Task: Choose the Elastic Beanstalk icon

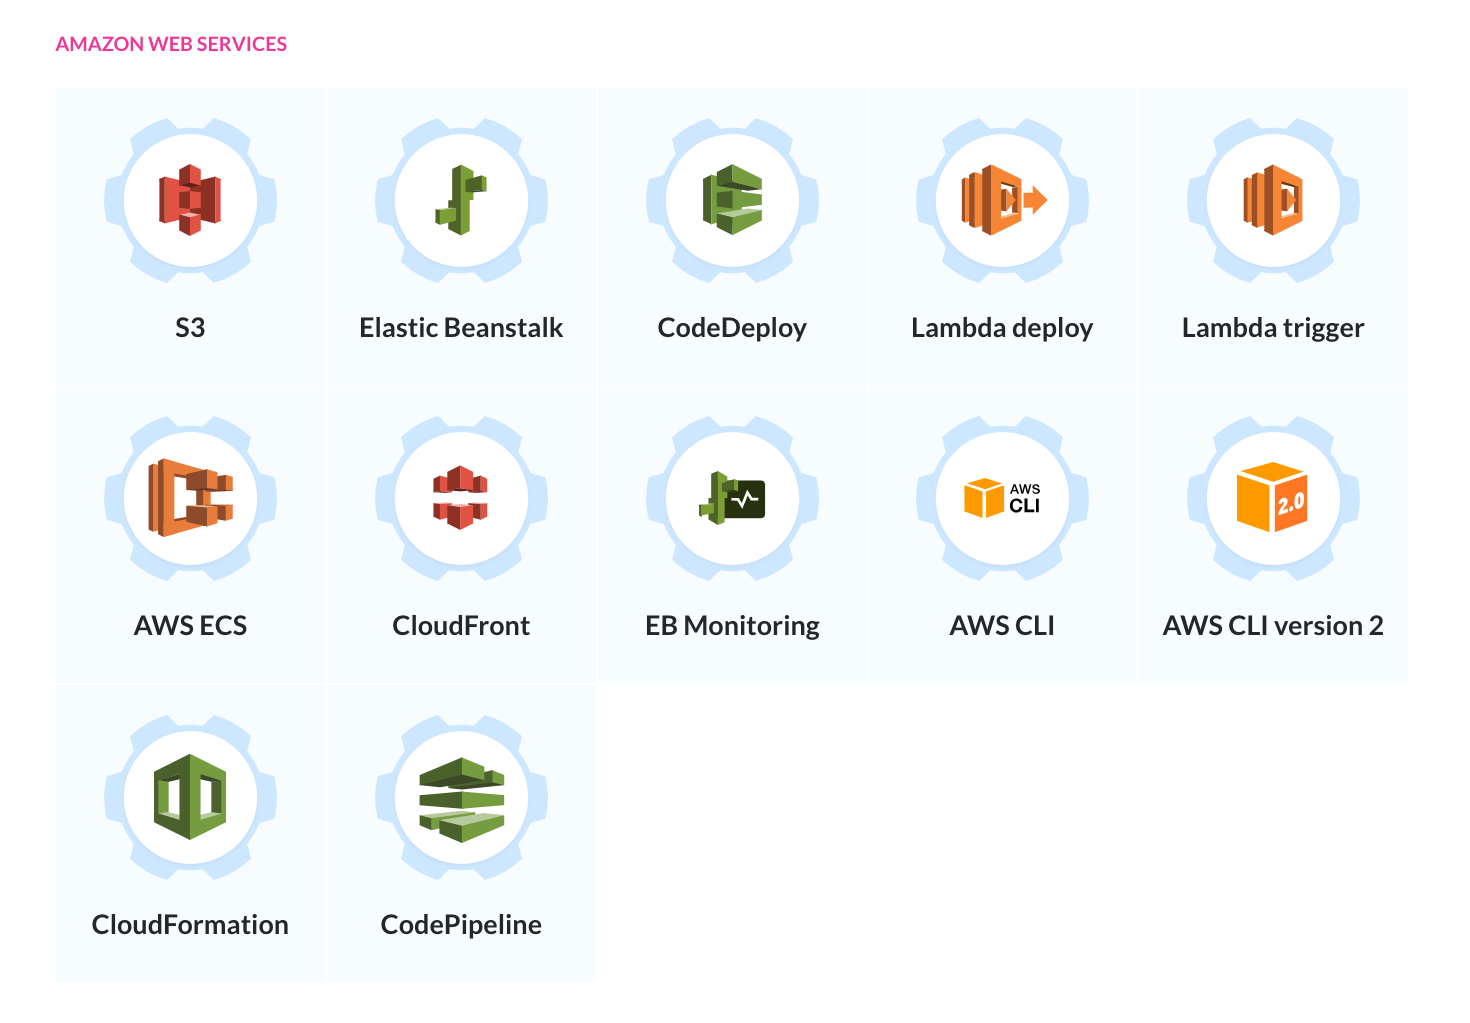Action: tap(461, 200)
